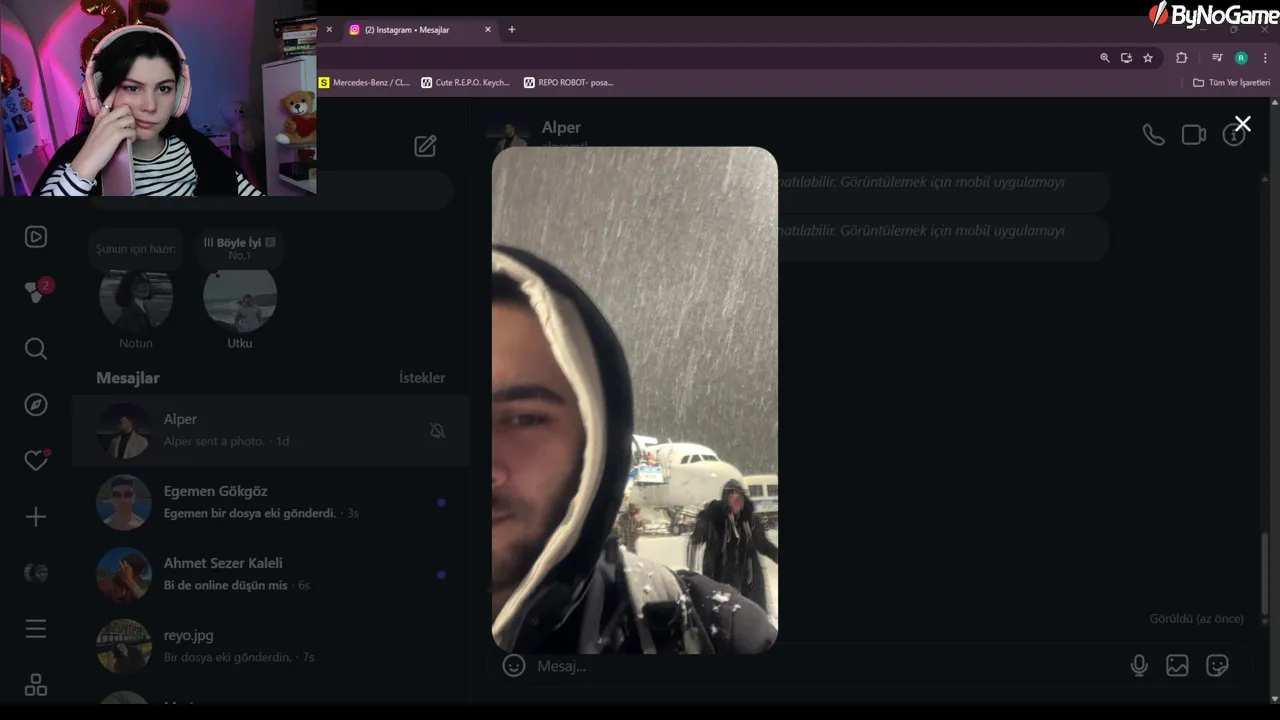Open notifications using the heart icon
1280x720 pixels.
click(x=36, y=461)
